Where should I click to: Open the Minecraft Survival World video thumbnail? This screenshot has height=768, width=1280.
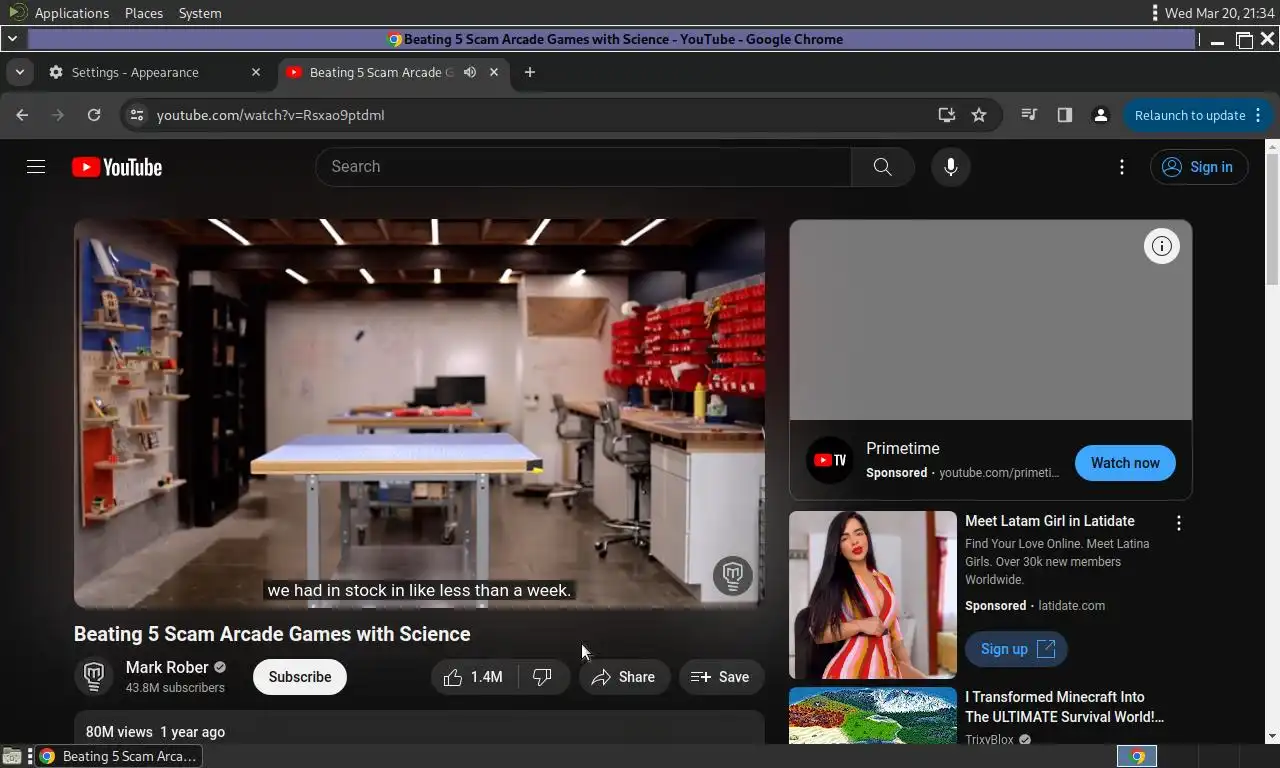click(873, 715)
